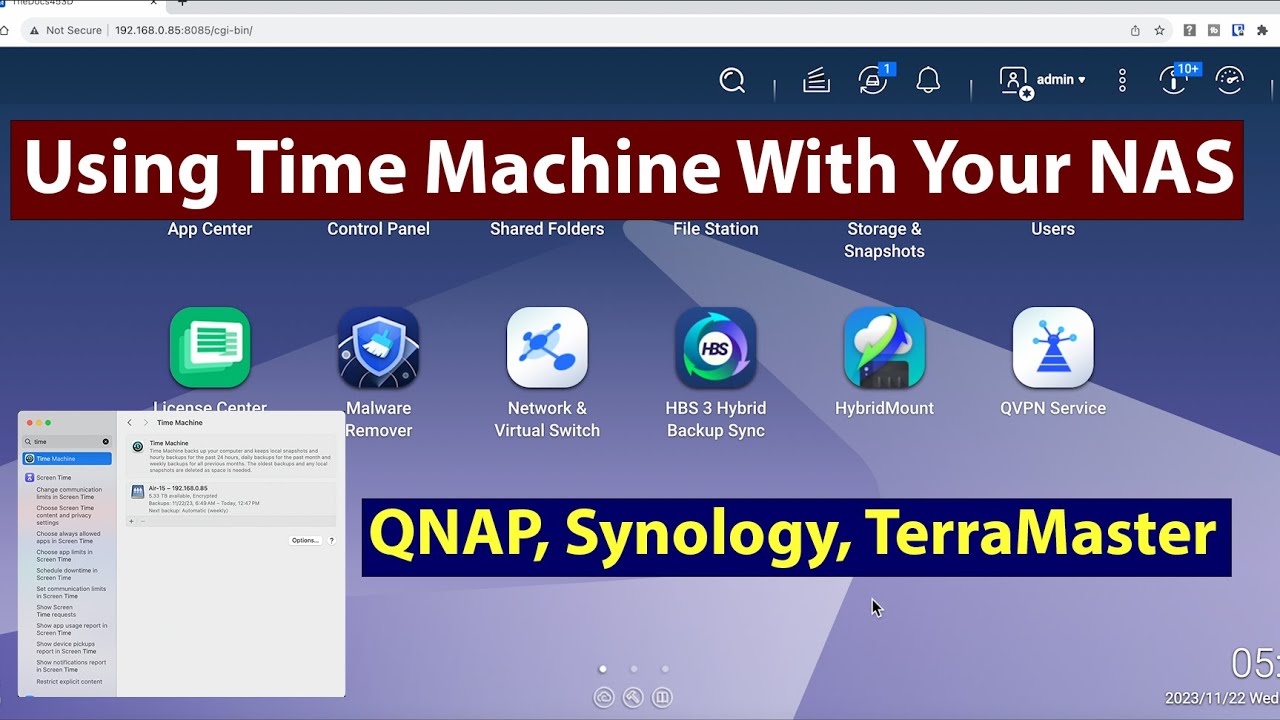This screenshot has height=720, width=1280.
Task: Click the admin user profile icon
Action: (1015, 81)
